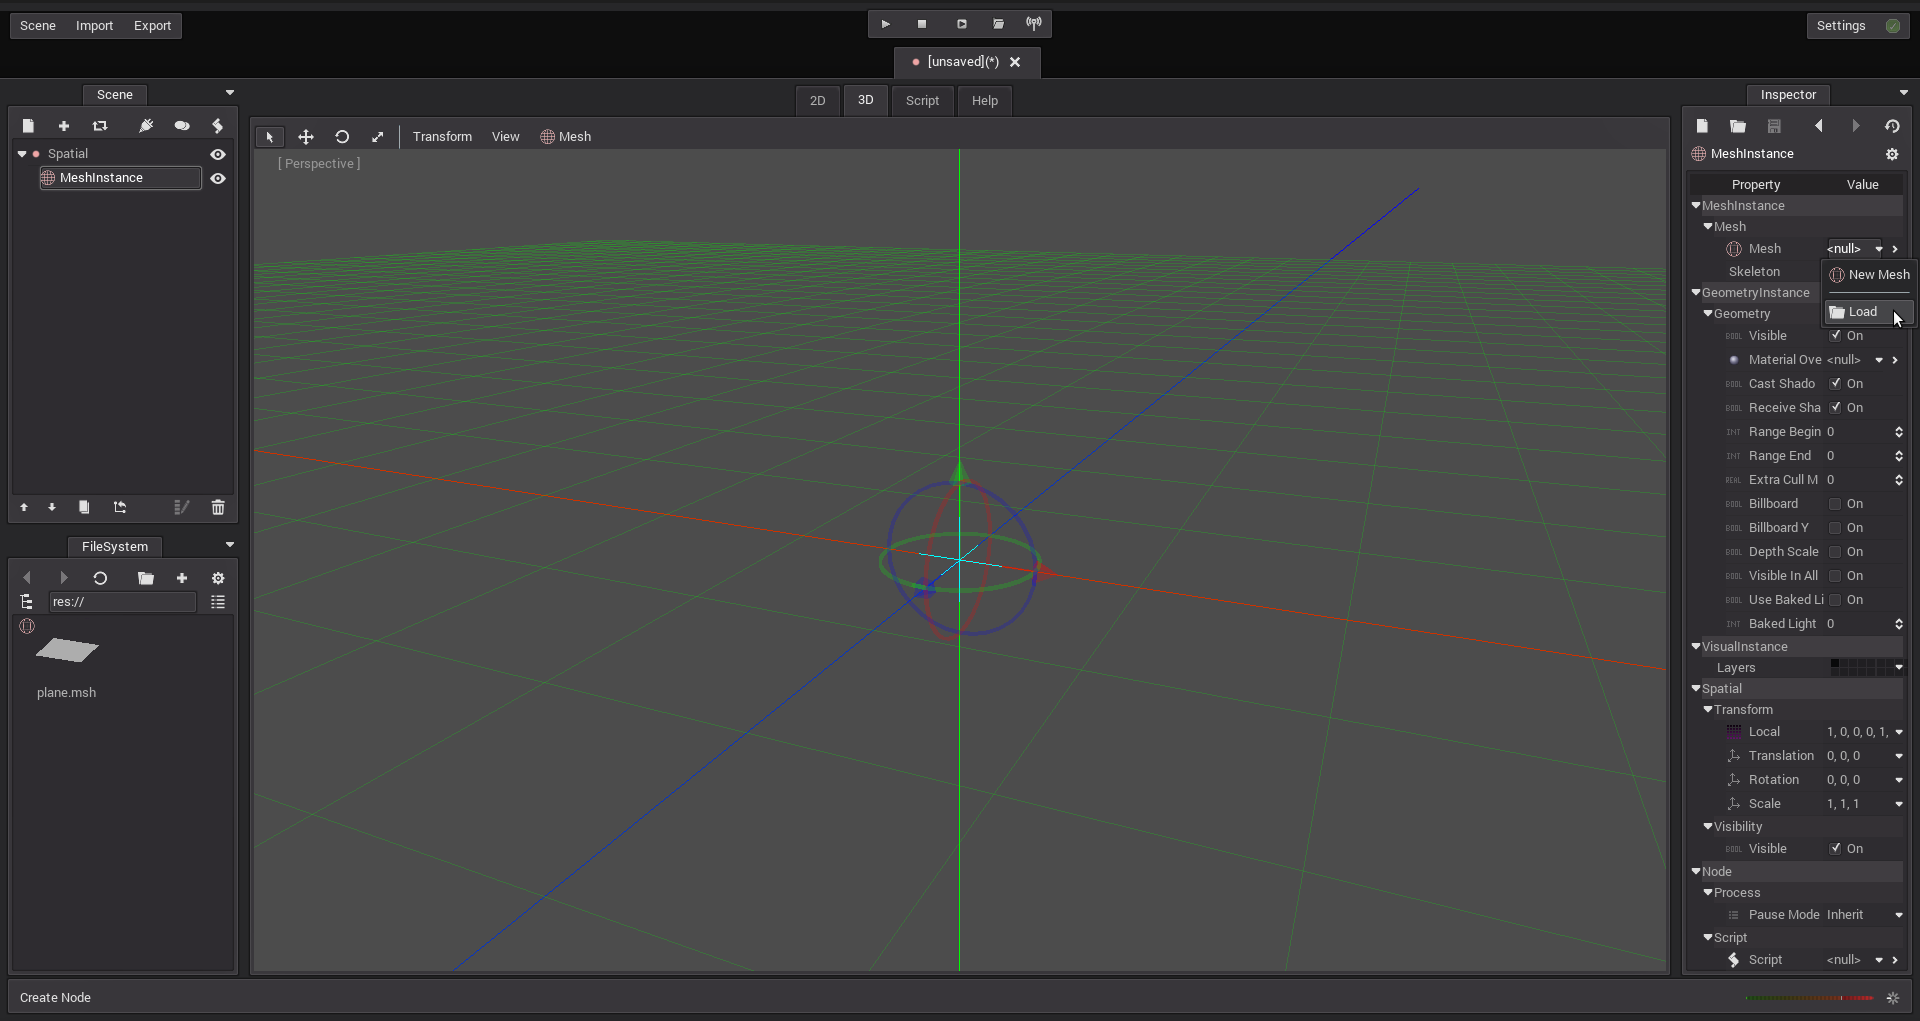This screenshot has width=1920, height=1021.
Task: Click the res:// path input field
Action: point(123,602)
